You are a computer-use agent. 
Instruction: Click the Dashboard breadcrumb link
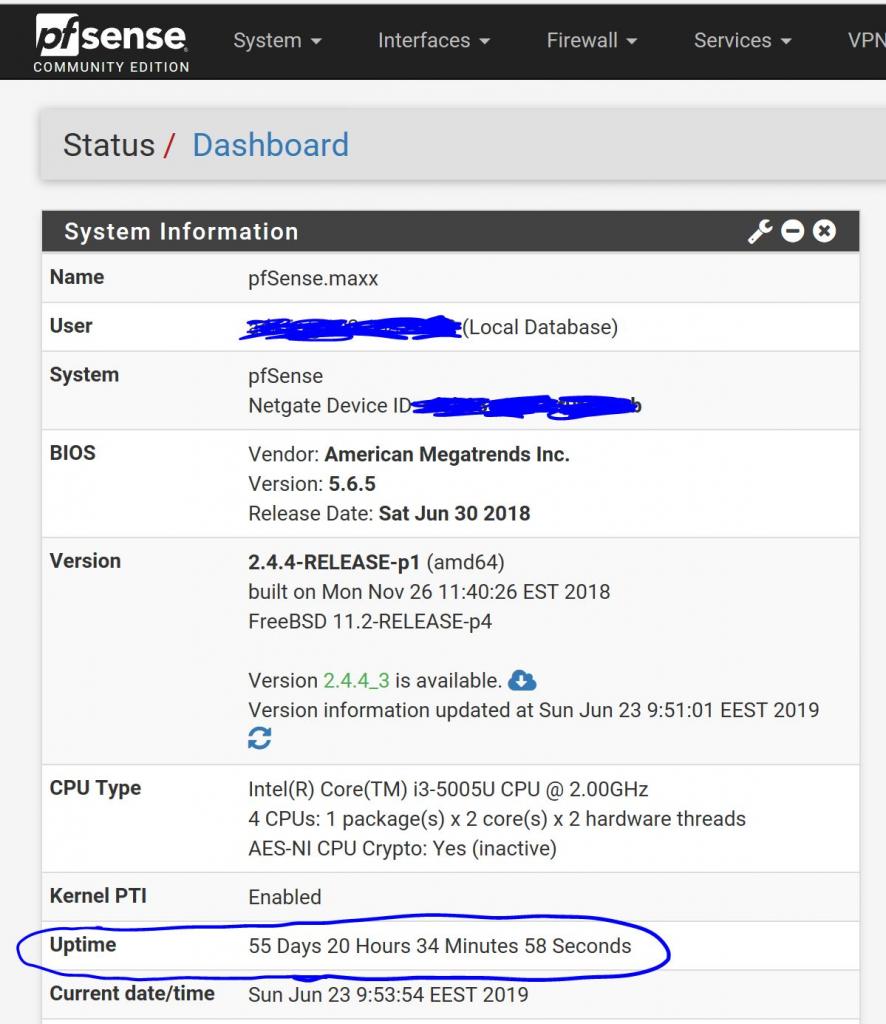(270, 145)
